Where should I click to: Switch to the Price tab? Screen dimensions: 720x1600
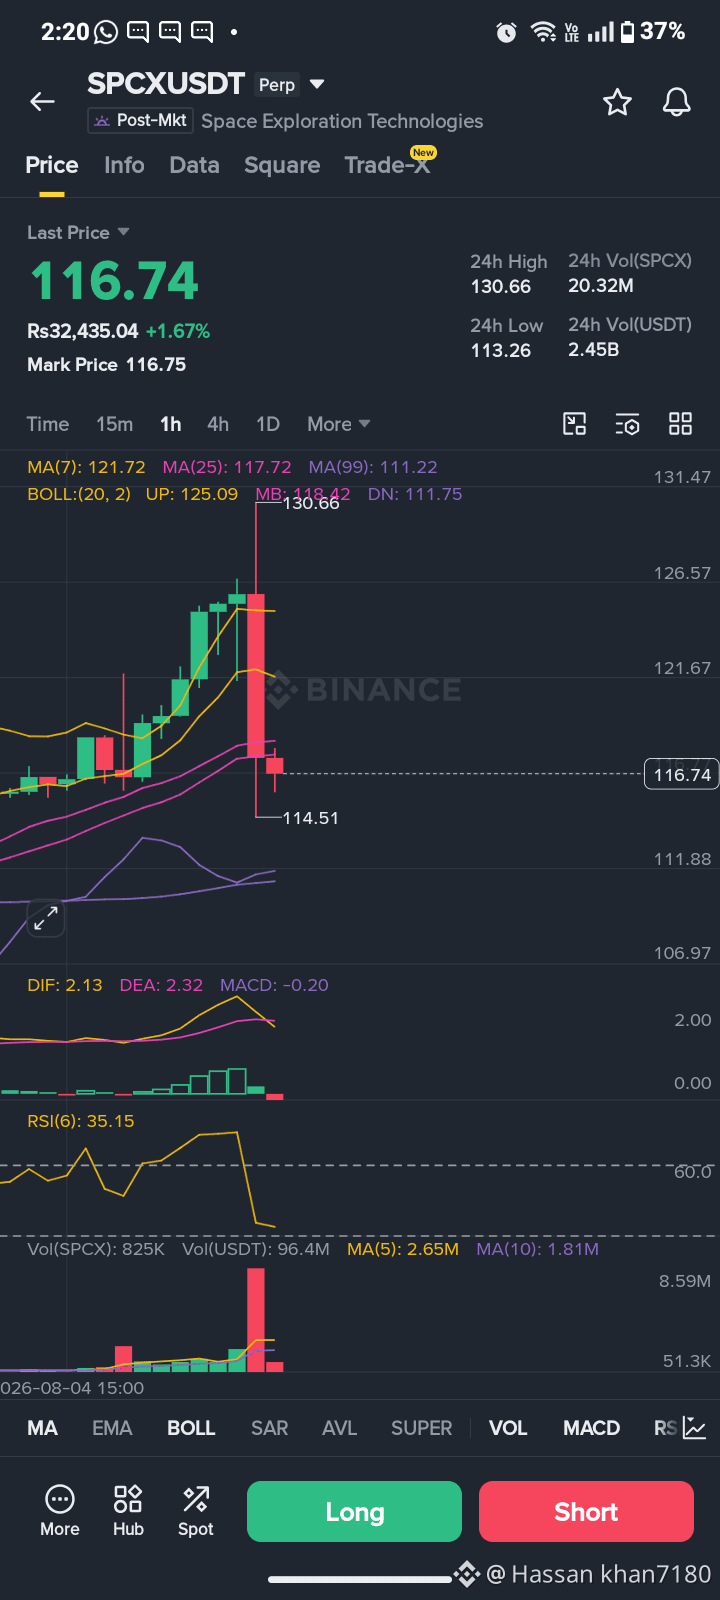point(52,165)
